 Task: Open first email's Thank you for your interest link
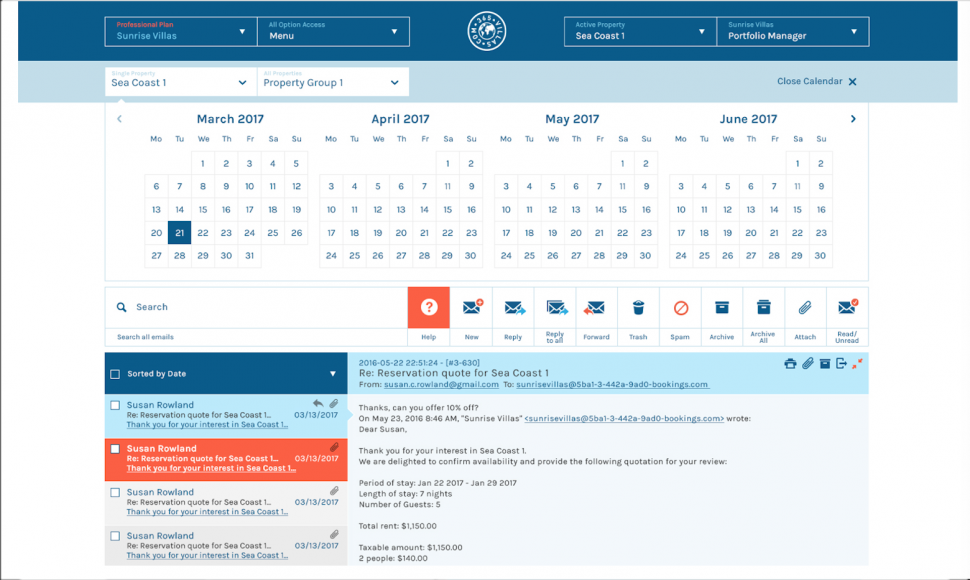click(207, 425)
